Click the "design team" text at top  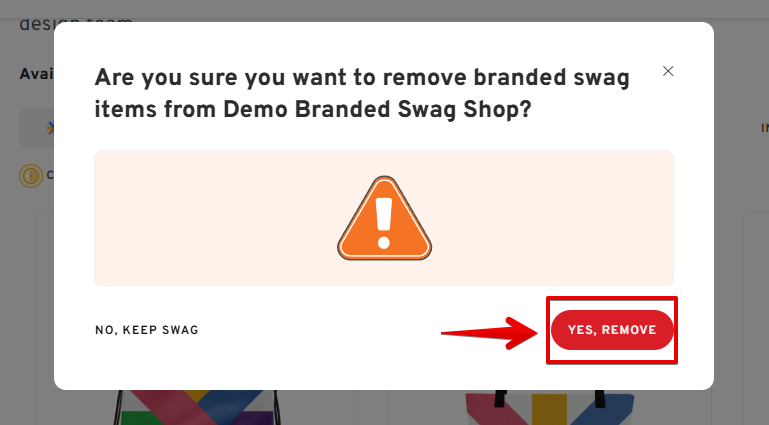[x=75, y=20]
